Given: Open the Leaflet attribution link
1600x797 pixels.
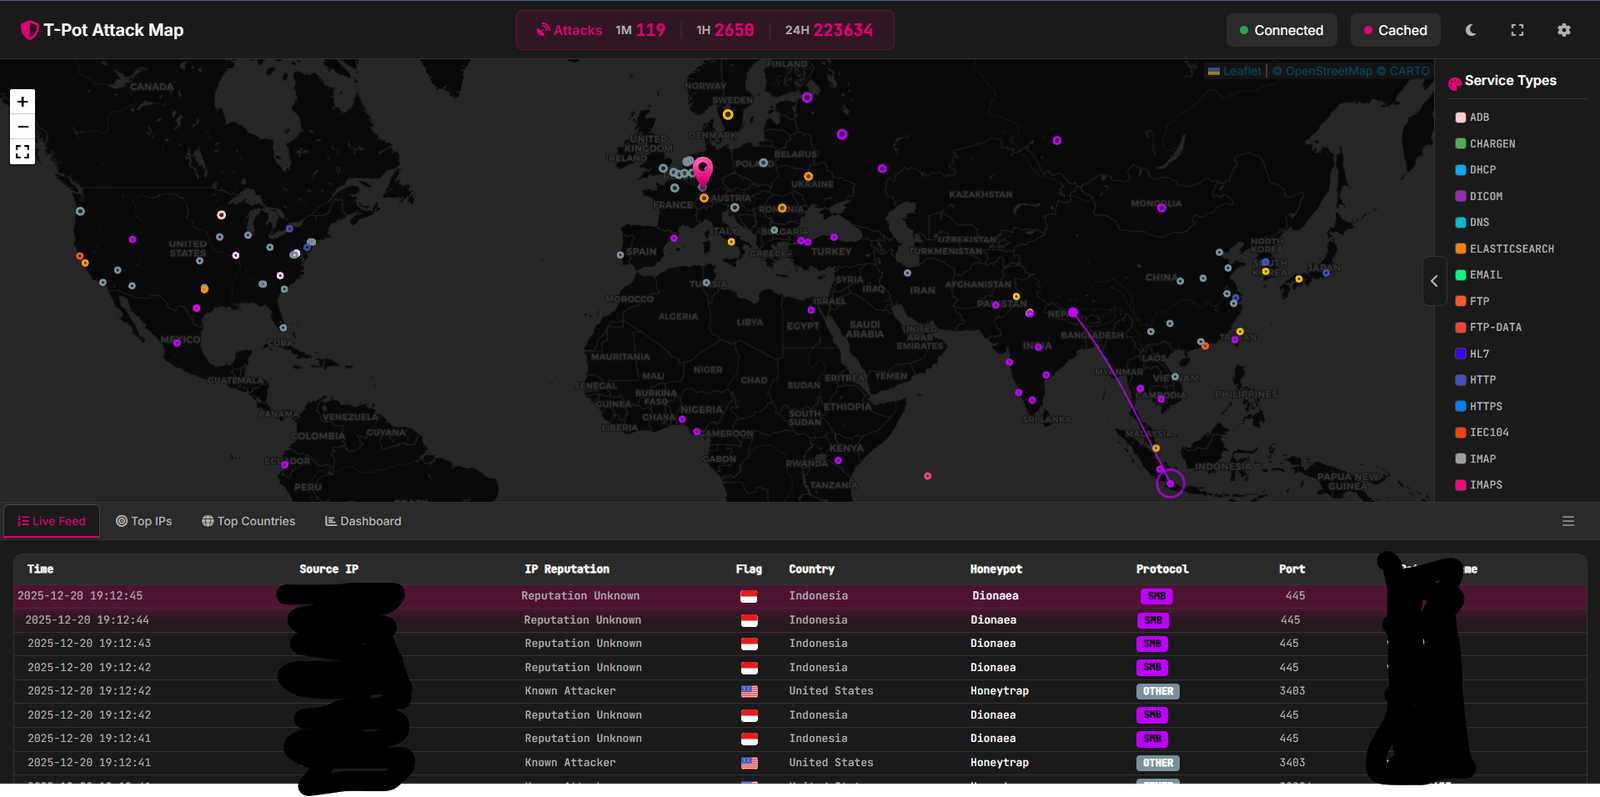Looking at the screenshot, I should coord(1241,71).
